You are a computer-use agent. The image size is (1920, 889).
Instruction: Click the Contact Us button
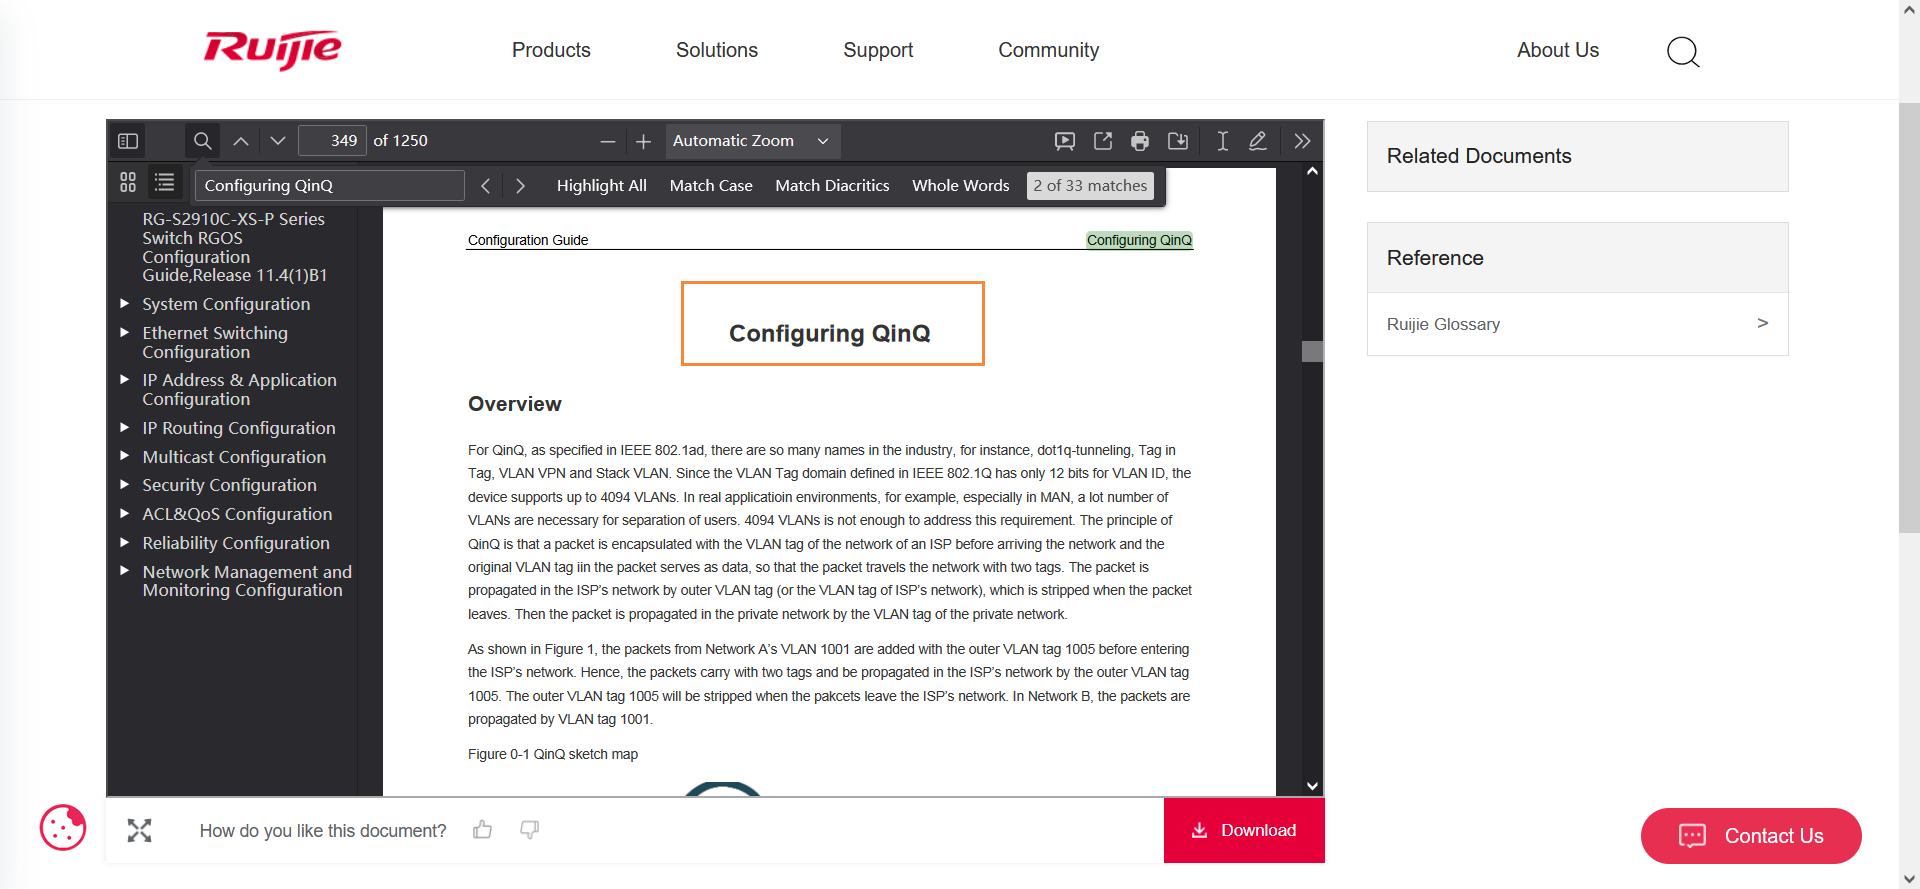pos(1751,836)
